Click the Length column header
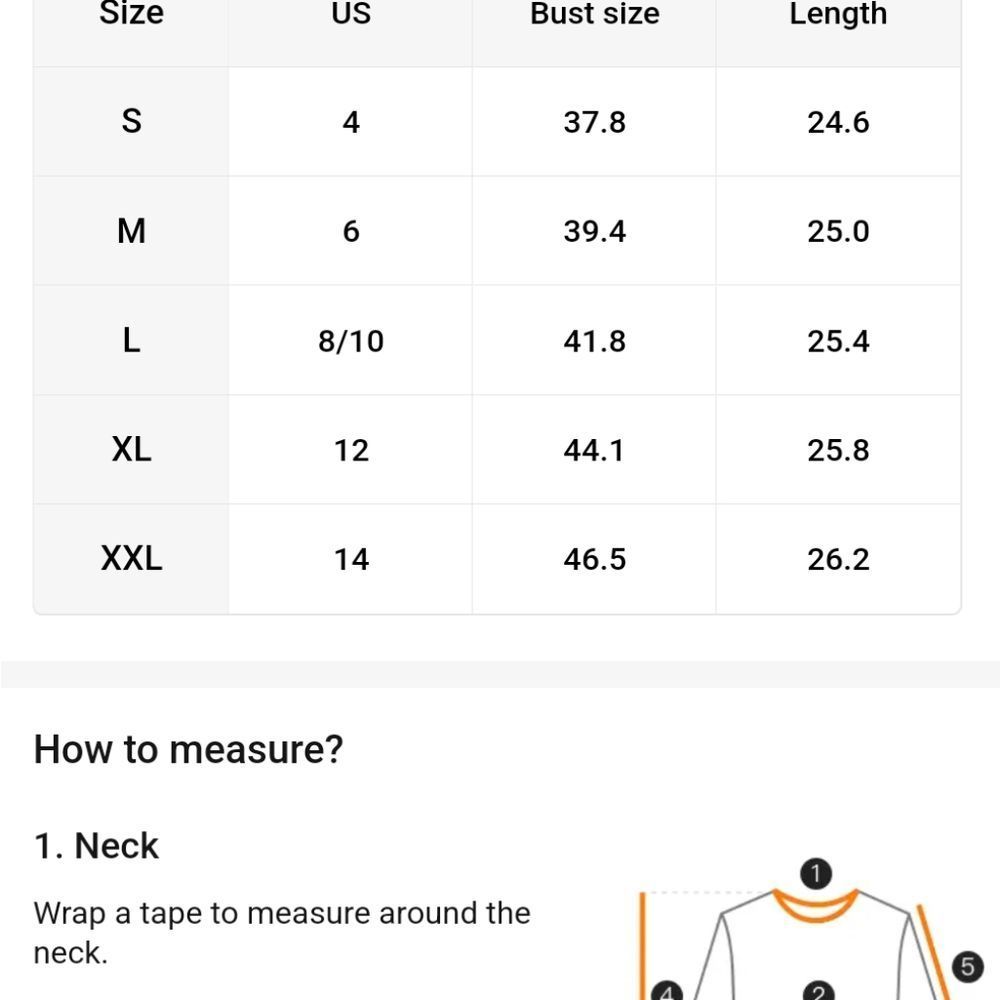1000x1000 pixels. [x=838, y=14]
